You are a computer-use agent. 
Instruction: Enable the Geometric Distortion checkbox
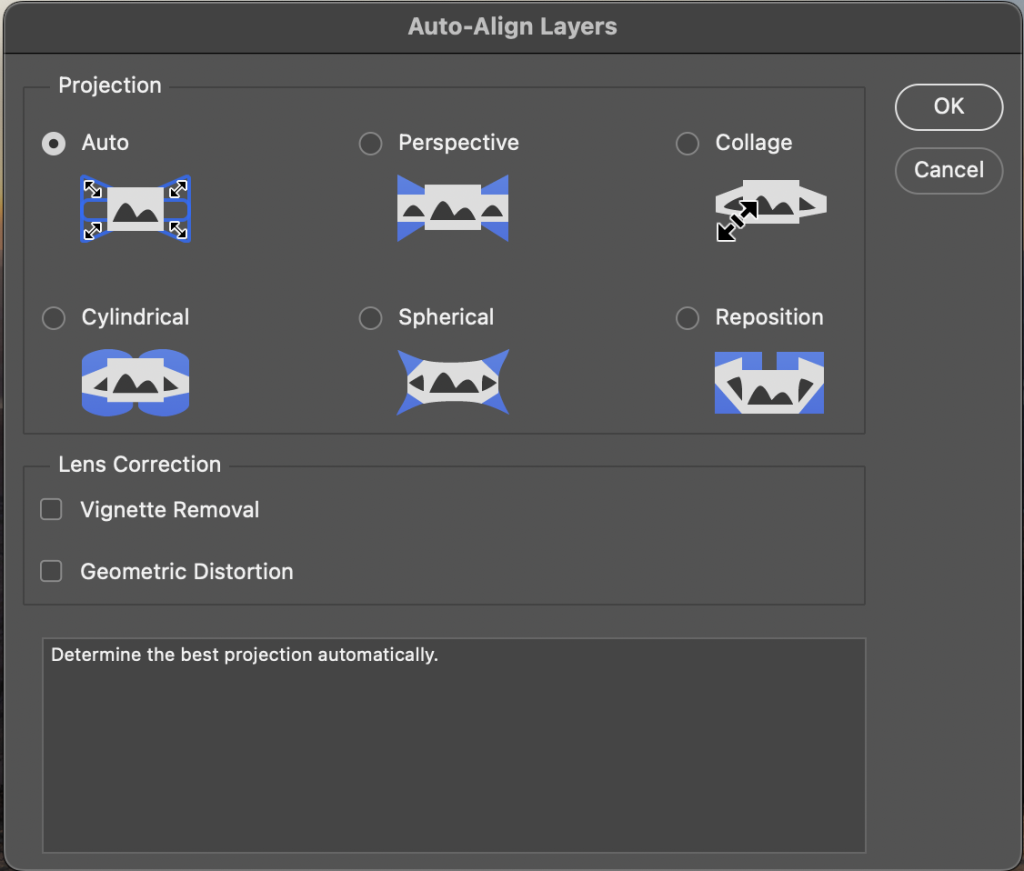click(51, 572)
